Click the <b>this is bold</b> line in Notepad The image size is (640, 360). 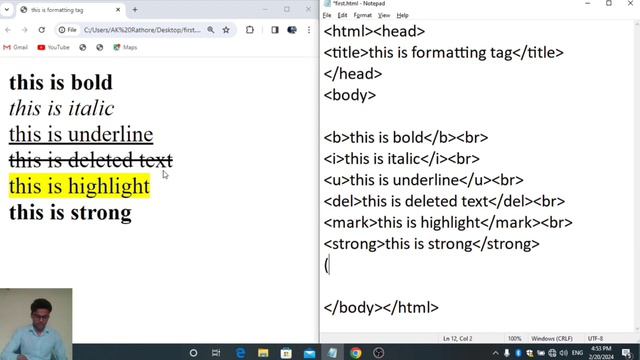[406, 138]
